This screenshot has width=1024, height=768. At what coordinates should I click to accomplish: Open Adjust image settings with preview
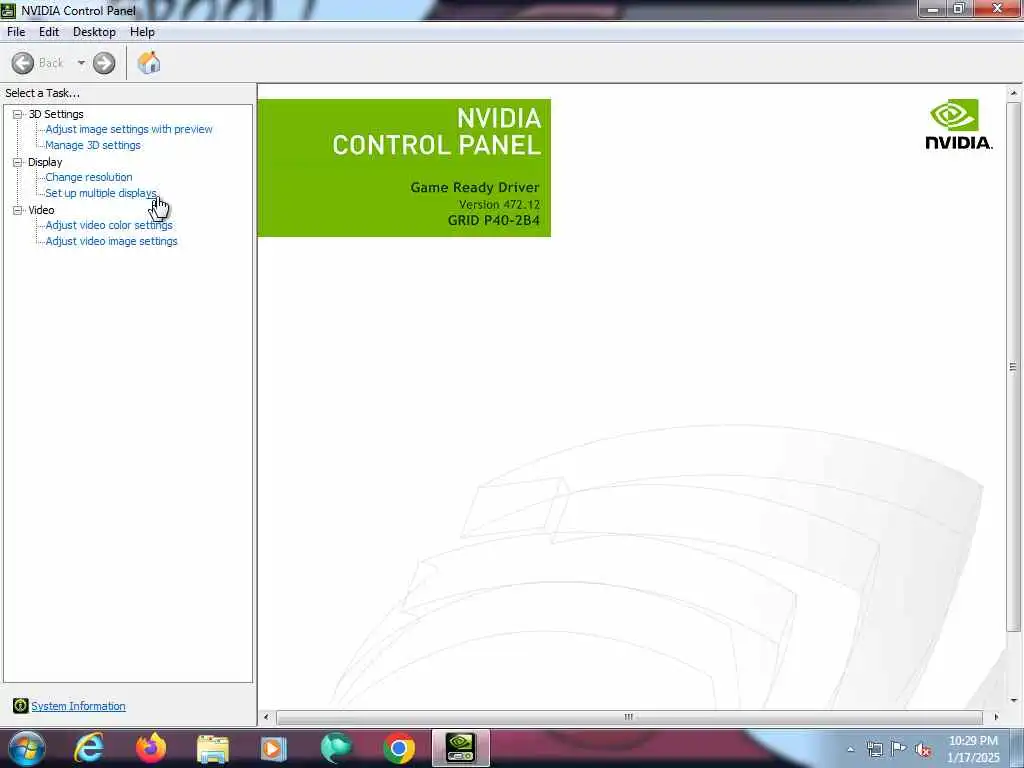pos(129,129)
